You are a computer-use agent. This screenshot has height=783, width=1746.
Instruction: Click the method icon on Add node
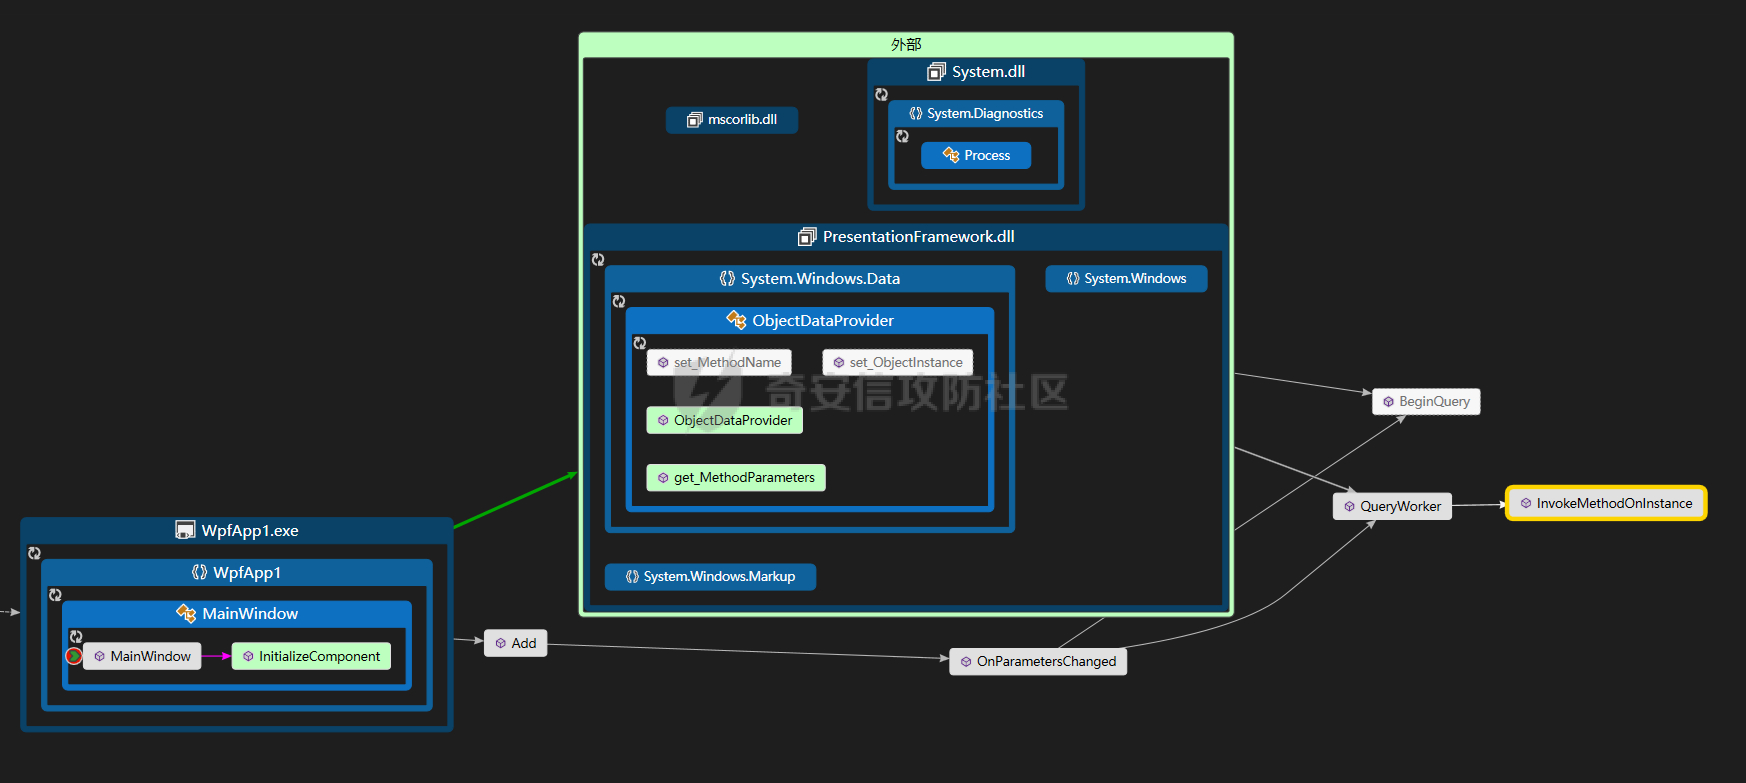pyautogui.click(x=500, y=643)
